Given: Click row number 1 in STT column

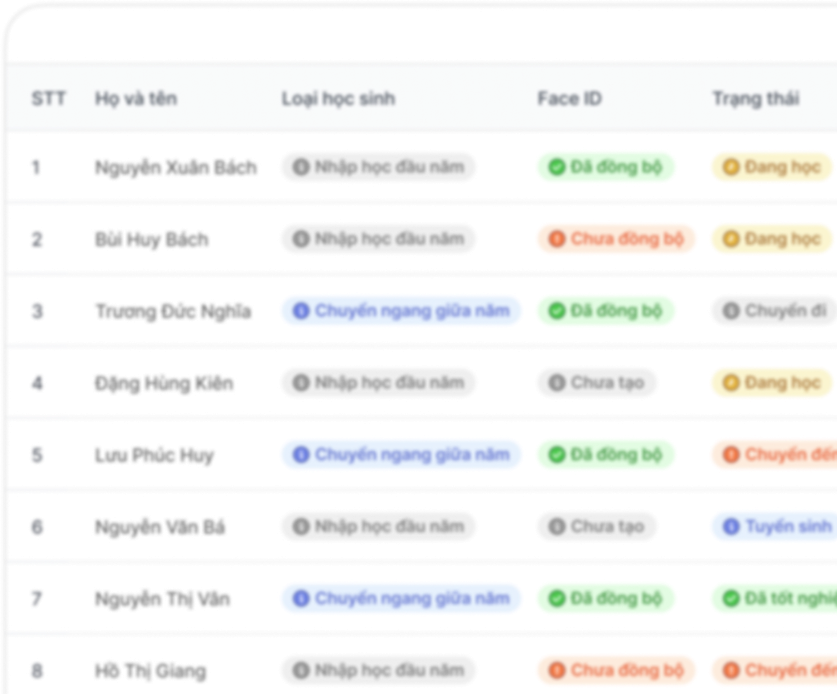Looking at the screenshot, I should [x=36, y=168].
